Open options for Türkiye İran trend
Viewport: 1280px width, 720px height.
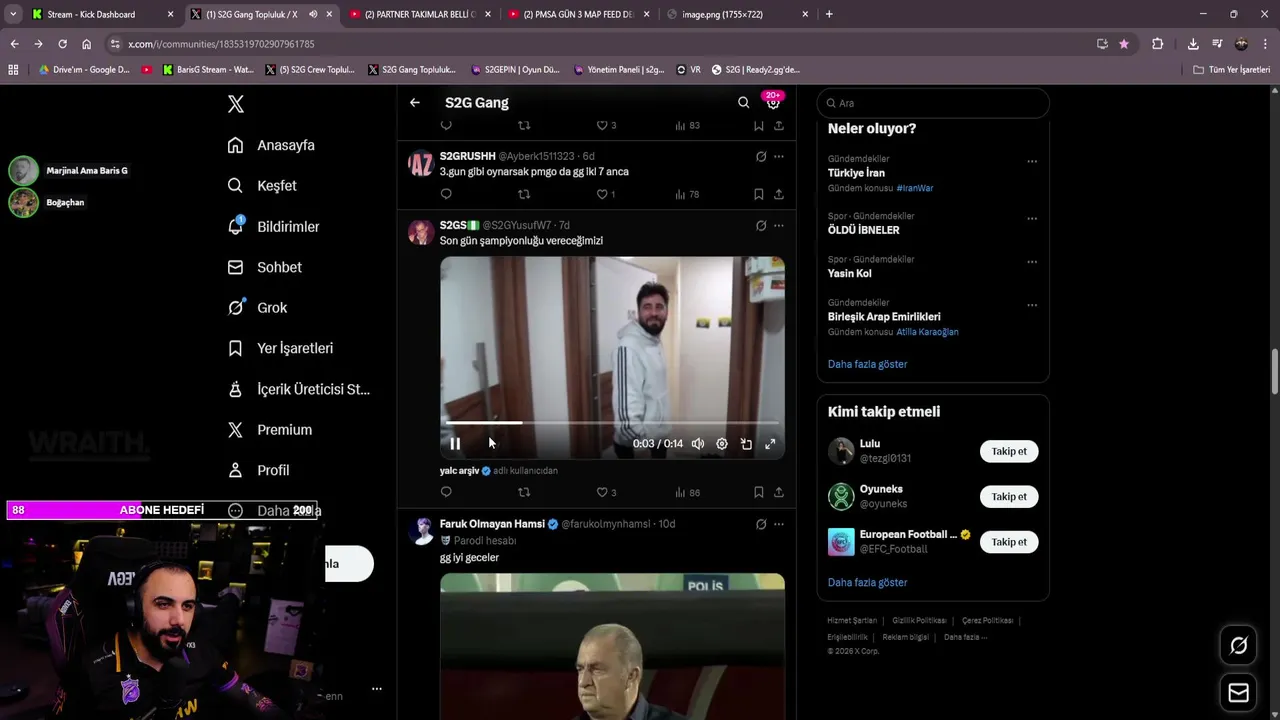[1032, 161]
